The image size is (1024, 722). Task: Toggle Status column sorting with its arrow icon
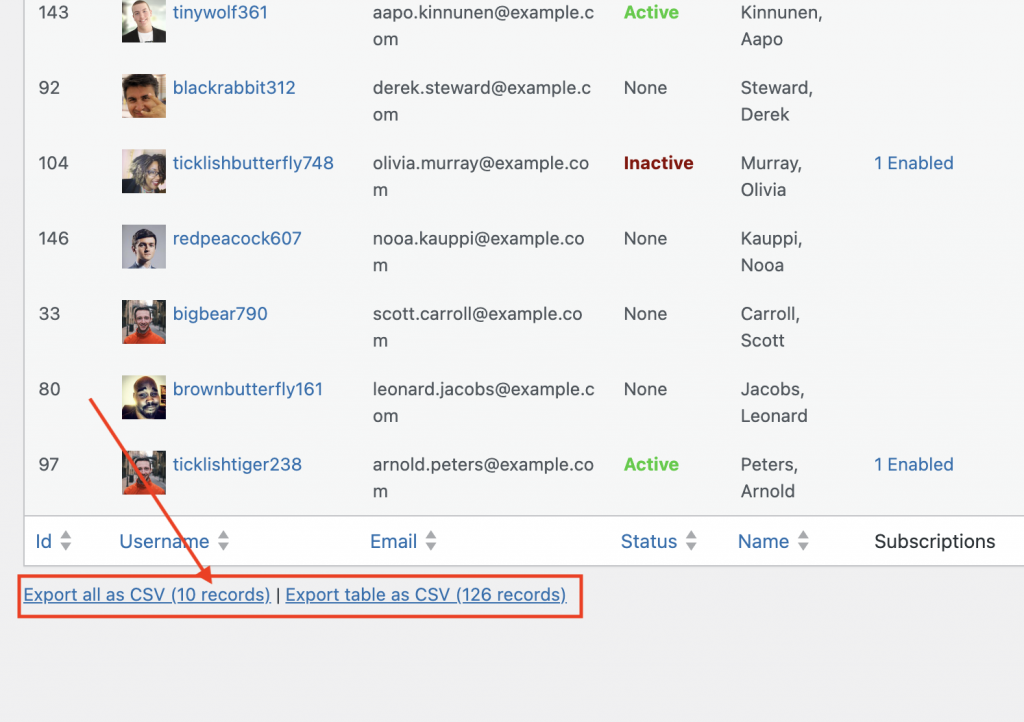pyautogui.click(x=690, y=541)
